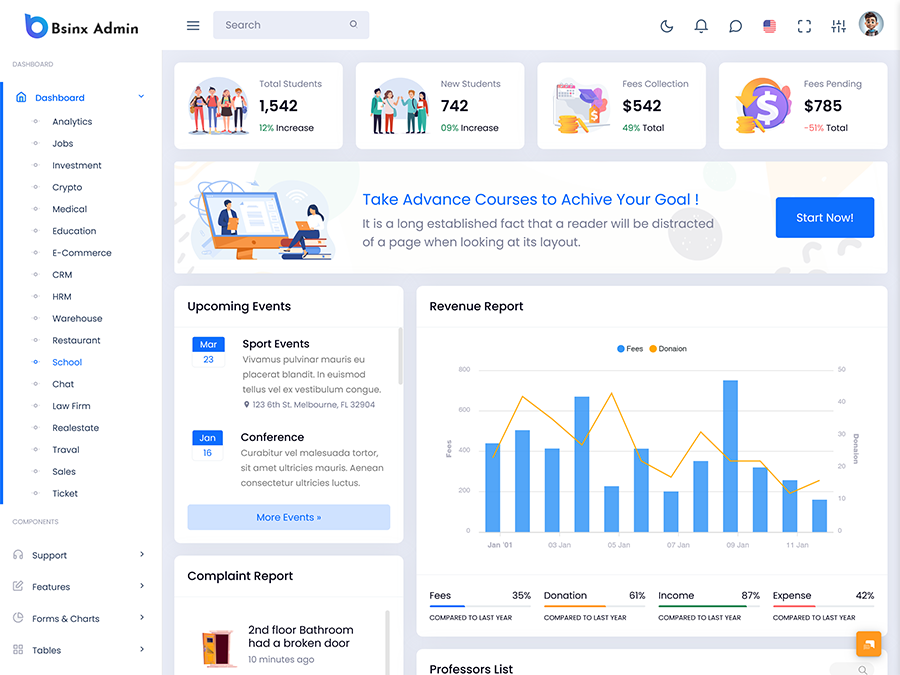This screenshot has width=900, height=675.
Task: Open Restaurant dashboard
Action: 76,340
